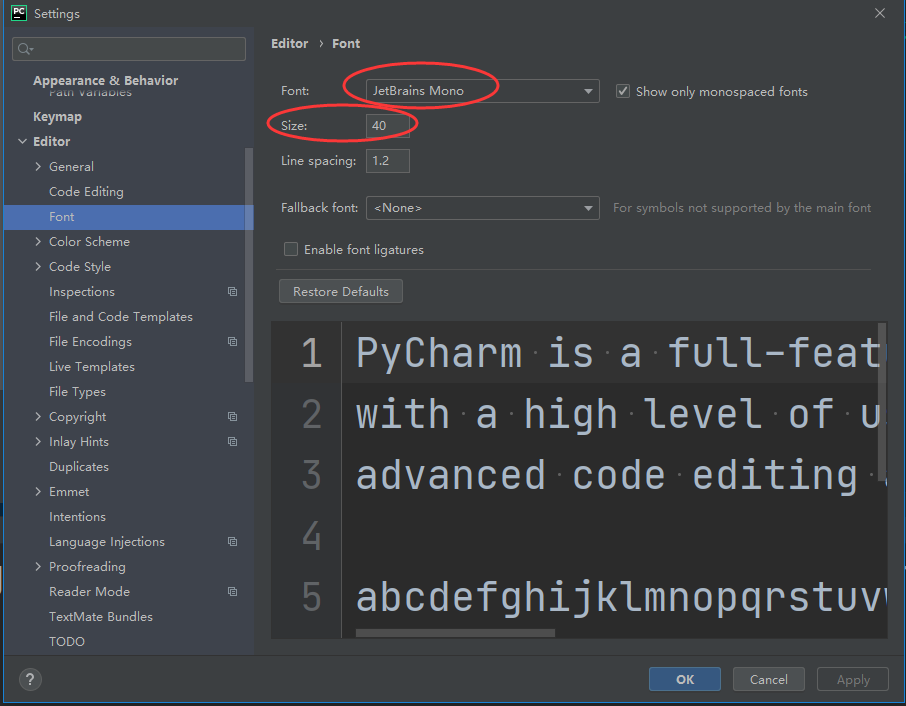Open File and Code Templates page
This screenshot has width=906, height=706.
(121, 317)
